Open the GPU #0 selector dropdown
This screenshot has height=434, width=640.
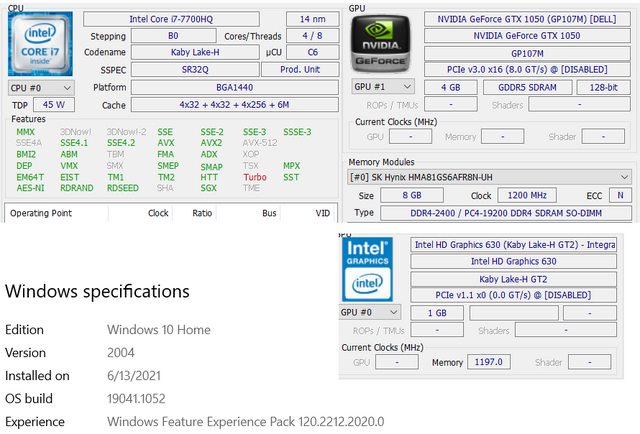pyautogui.click(x=370, y=312)
